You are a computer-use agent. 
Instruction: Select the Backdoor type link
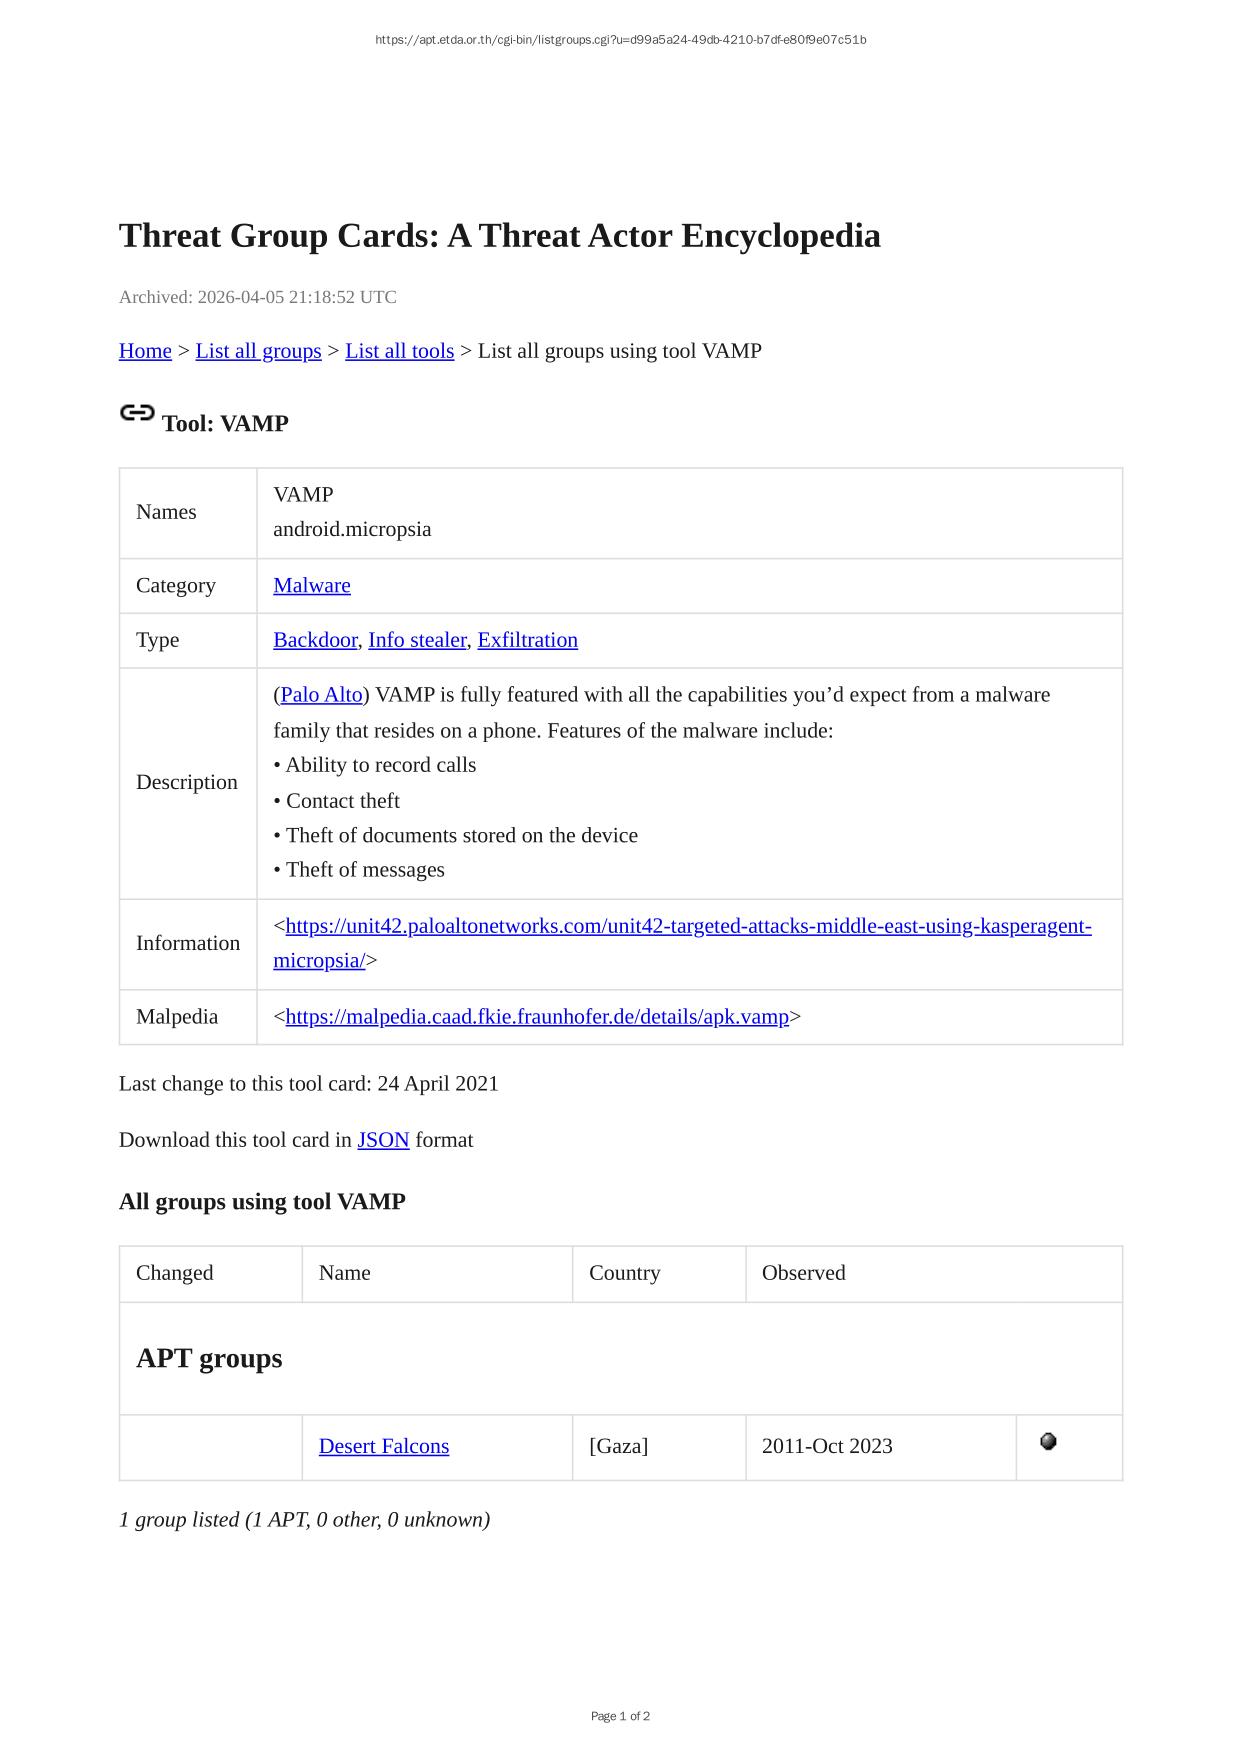tap(315, 640)
